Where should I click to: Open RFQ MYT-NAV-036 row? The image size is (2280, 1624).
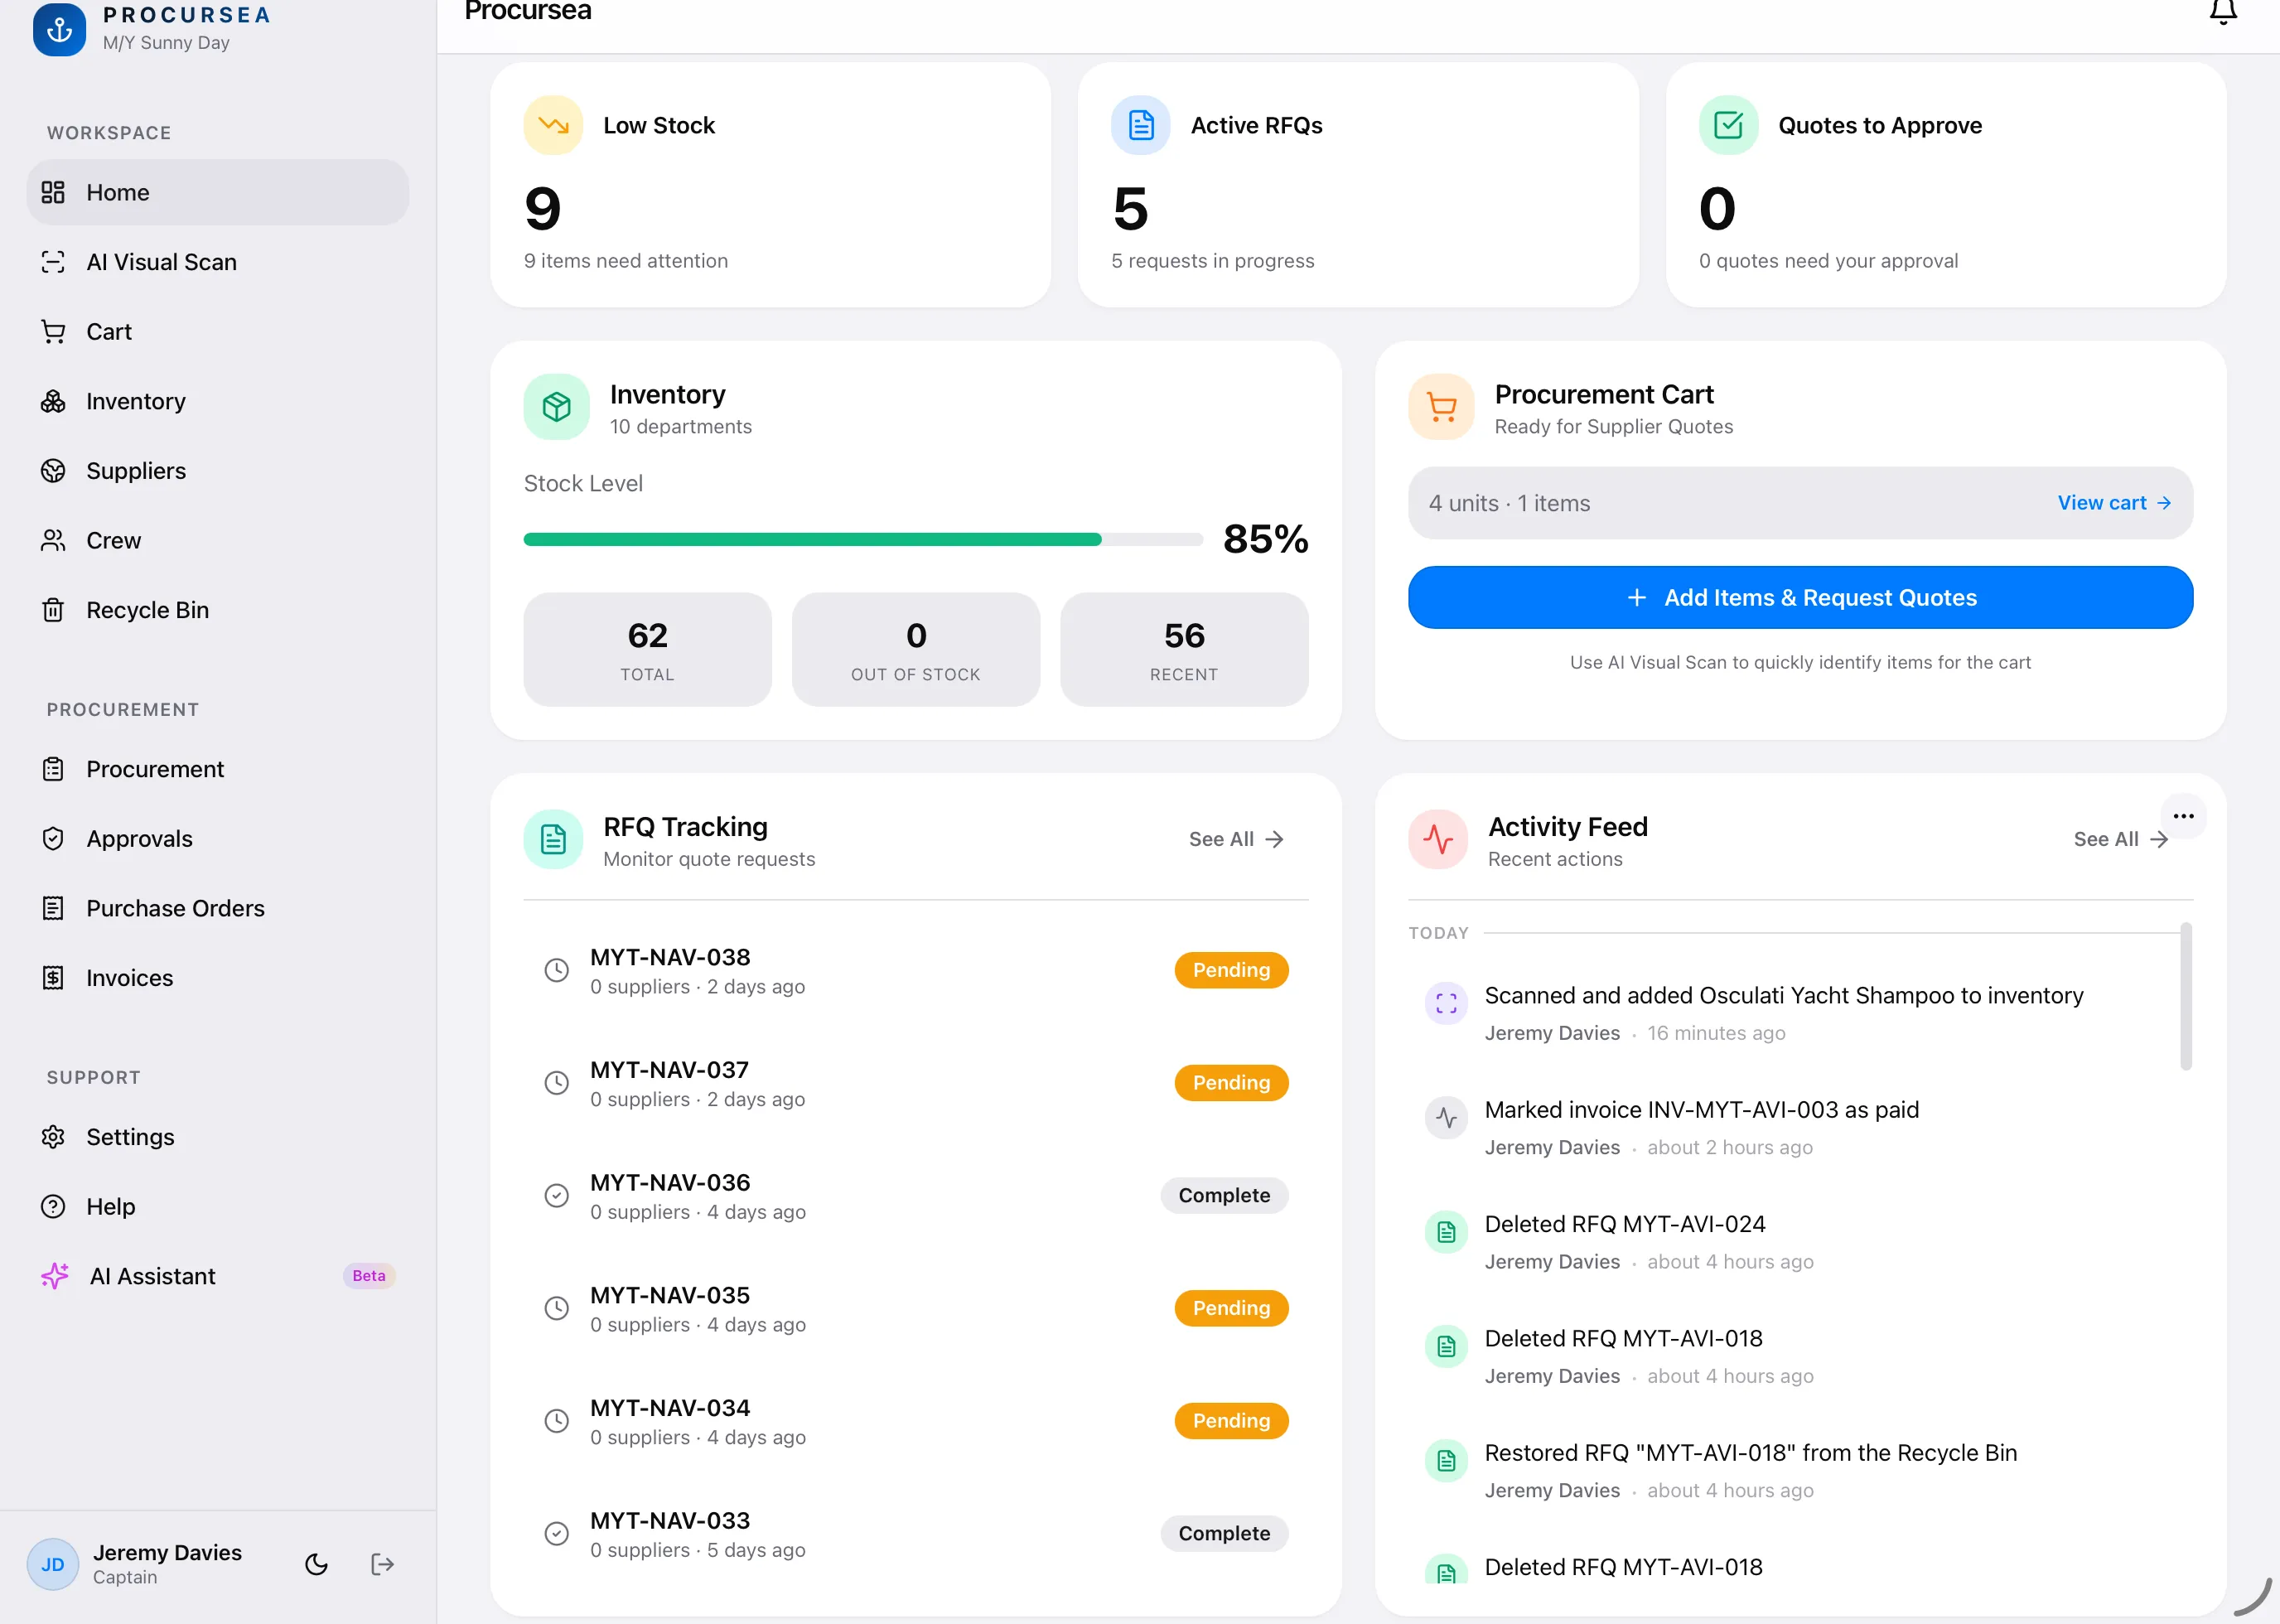coord(916,1196)
